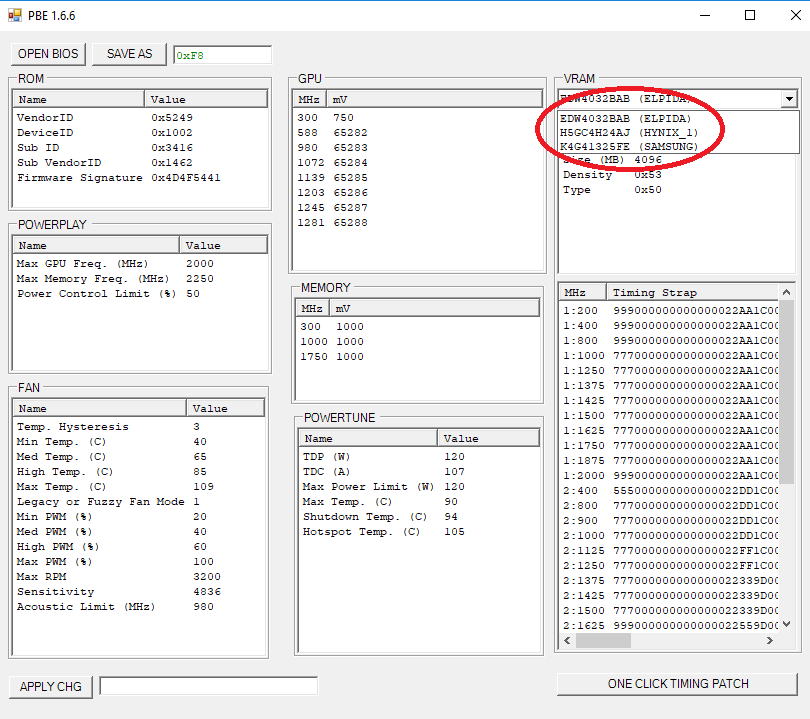Select the TDP (W) row in POWERTUNE
Image resolution: width=810 pixels, height=719 pixels.
point(380,456)
